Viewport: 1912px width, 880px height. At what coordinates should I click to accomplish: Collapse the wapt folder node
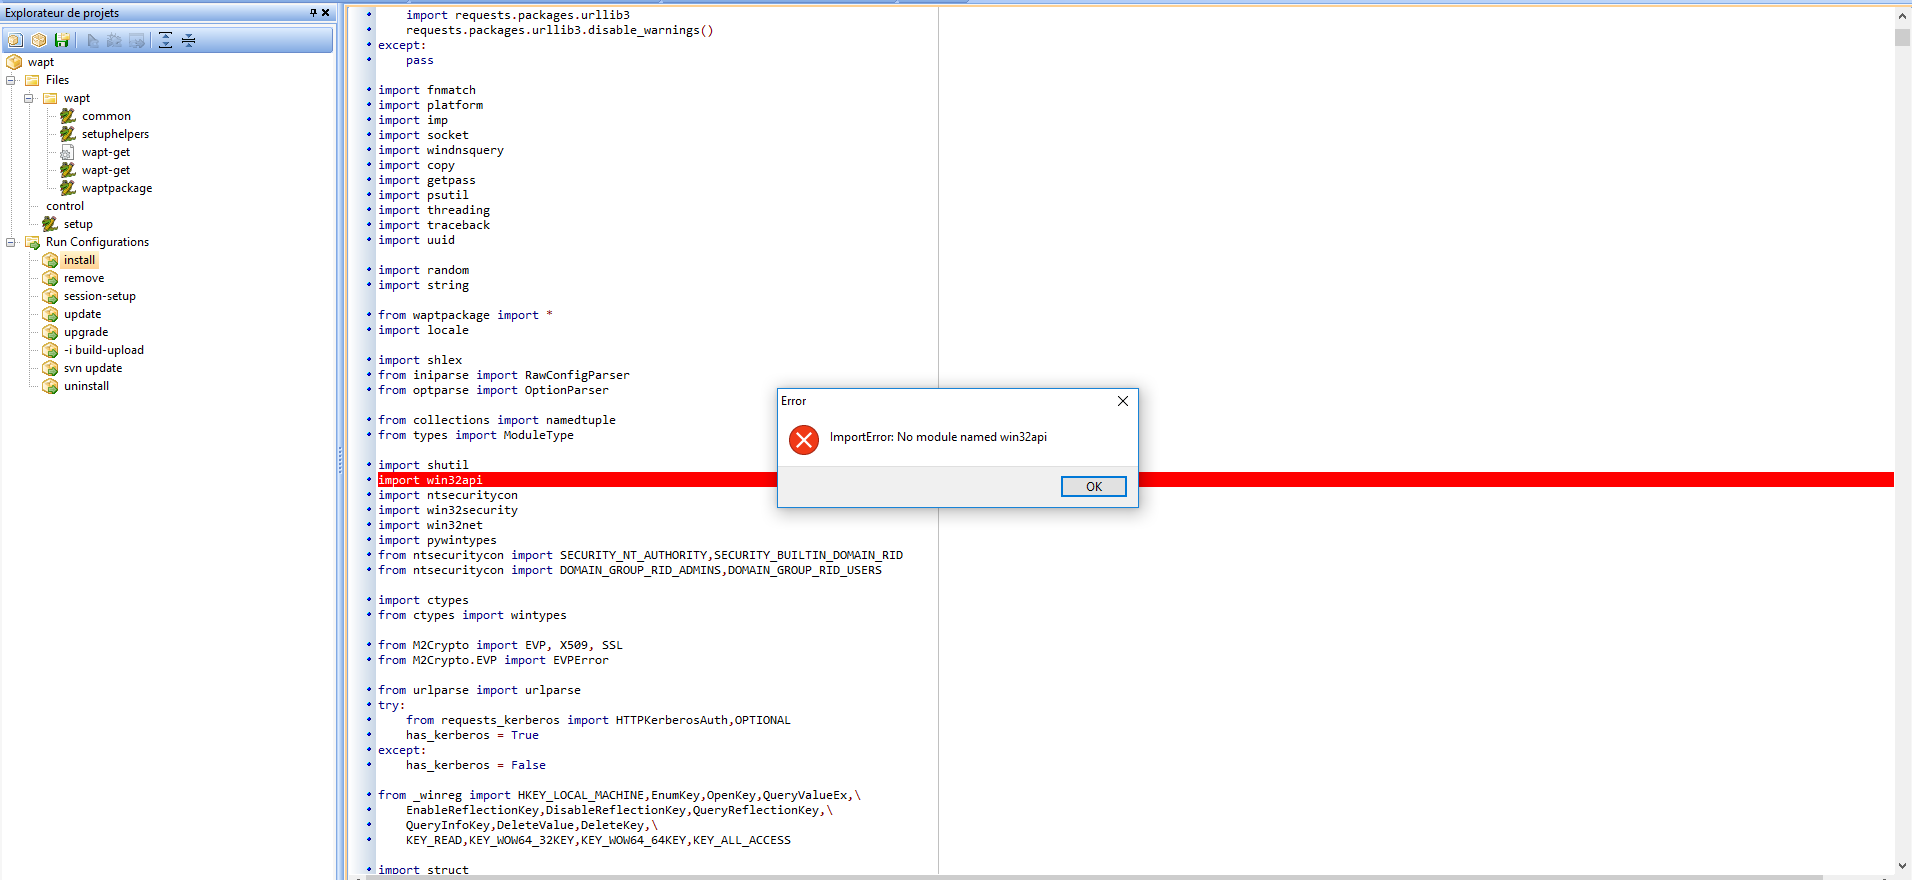pos(29,98)
